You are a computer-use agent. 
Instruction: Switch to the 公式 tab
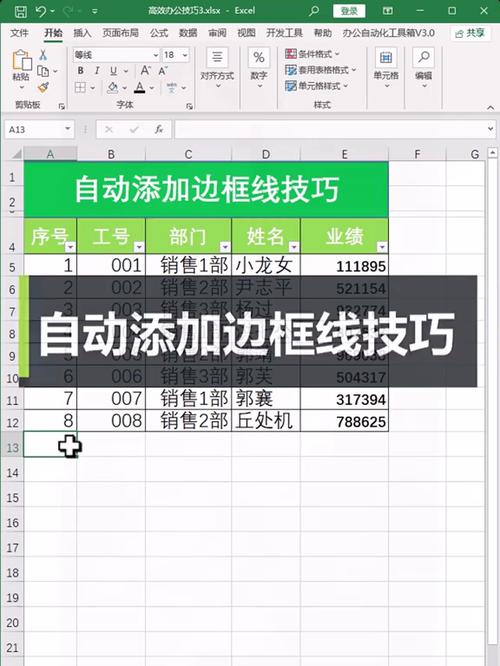159,33
